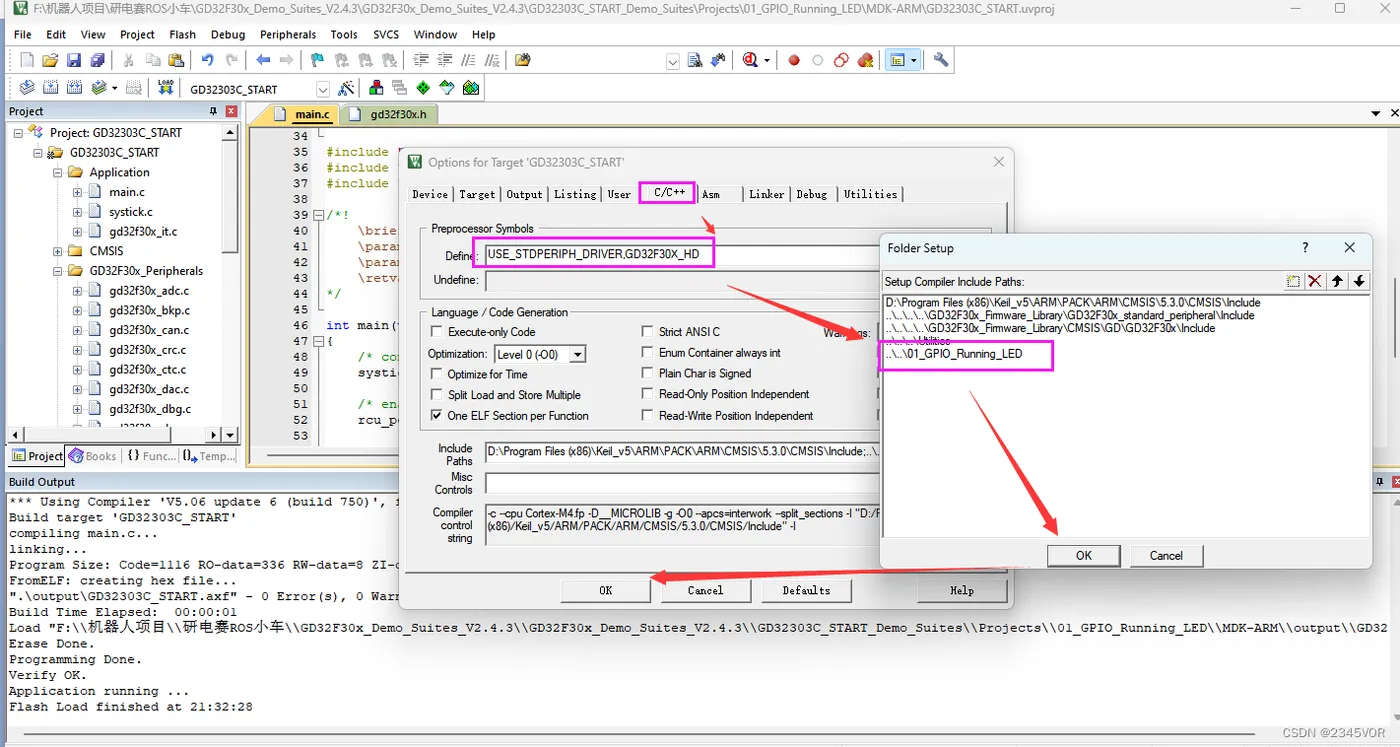Cancel the Folder Setup dialog
1400x747 pixels.
[x=1166, y=555]
